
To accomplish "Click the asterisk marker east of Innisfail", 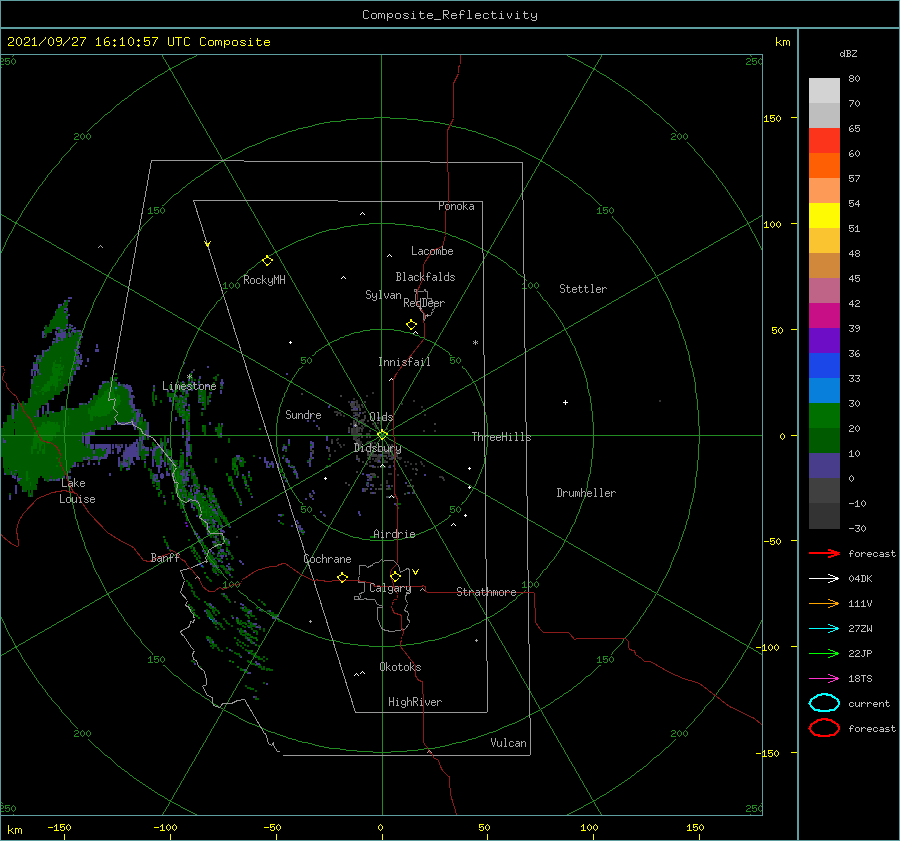I will [475, 343].
